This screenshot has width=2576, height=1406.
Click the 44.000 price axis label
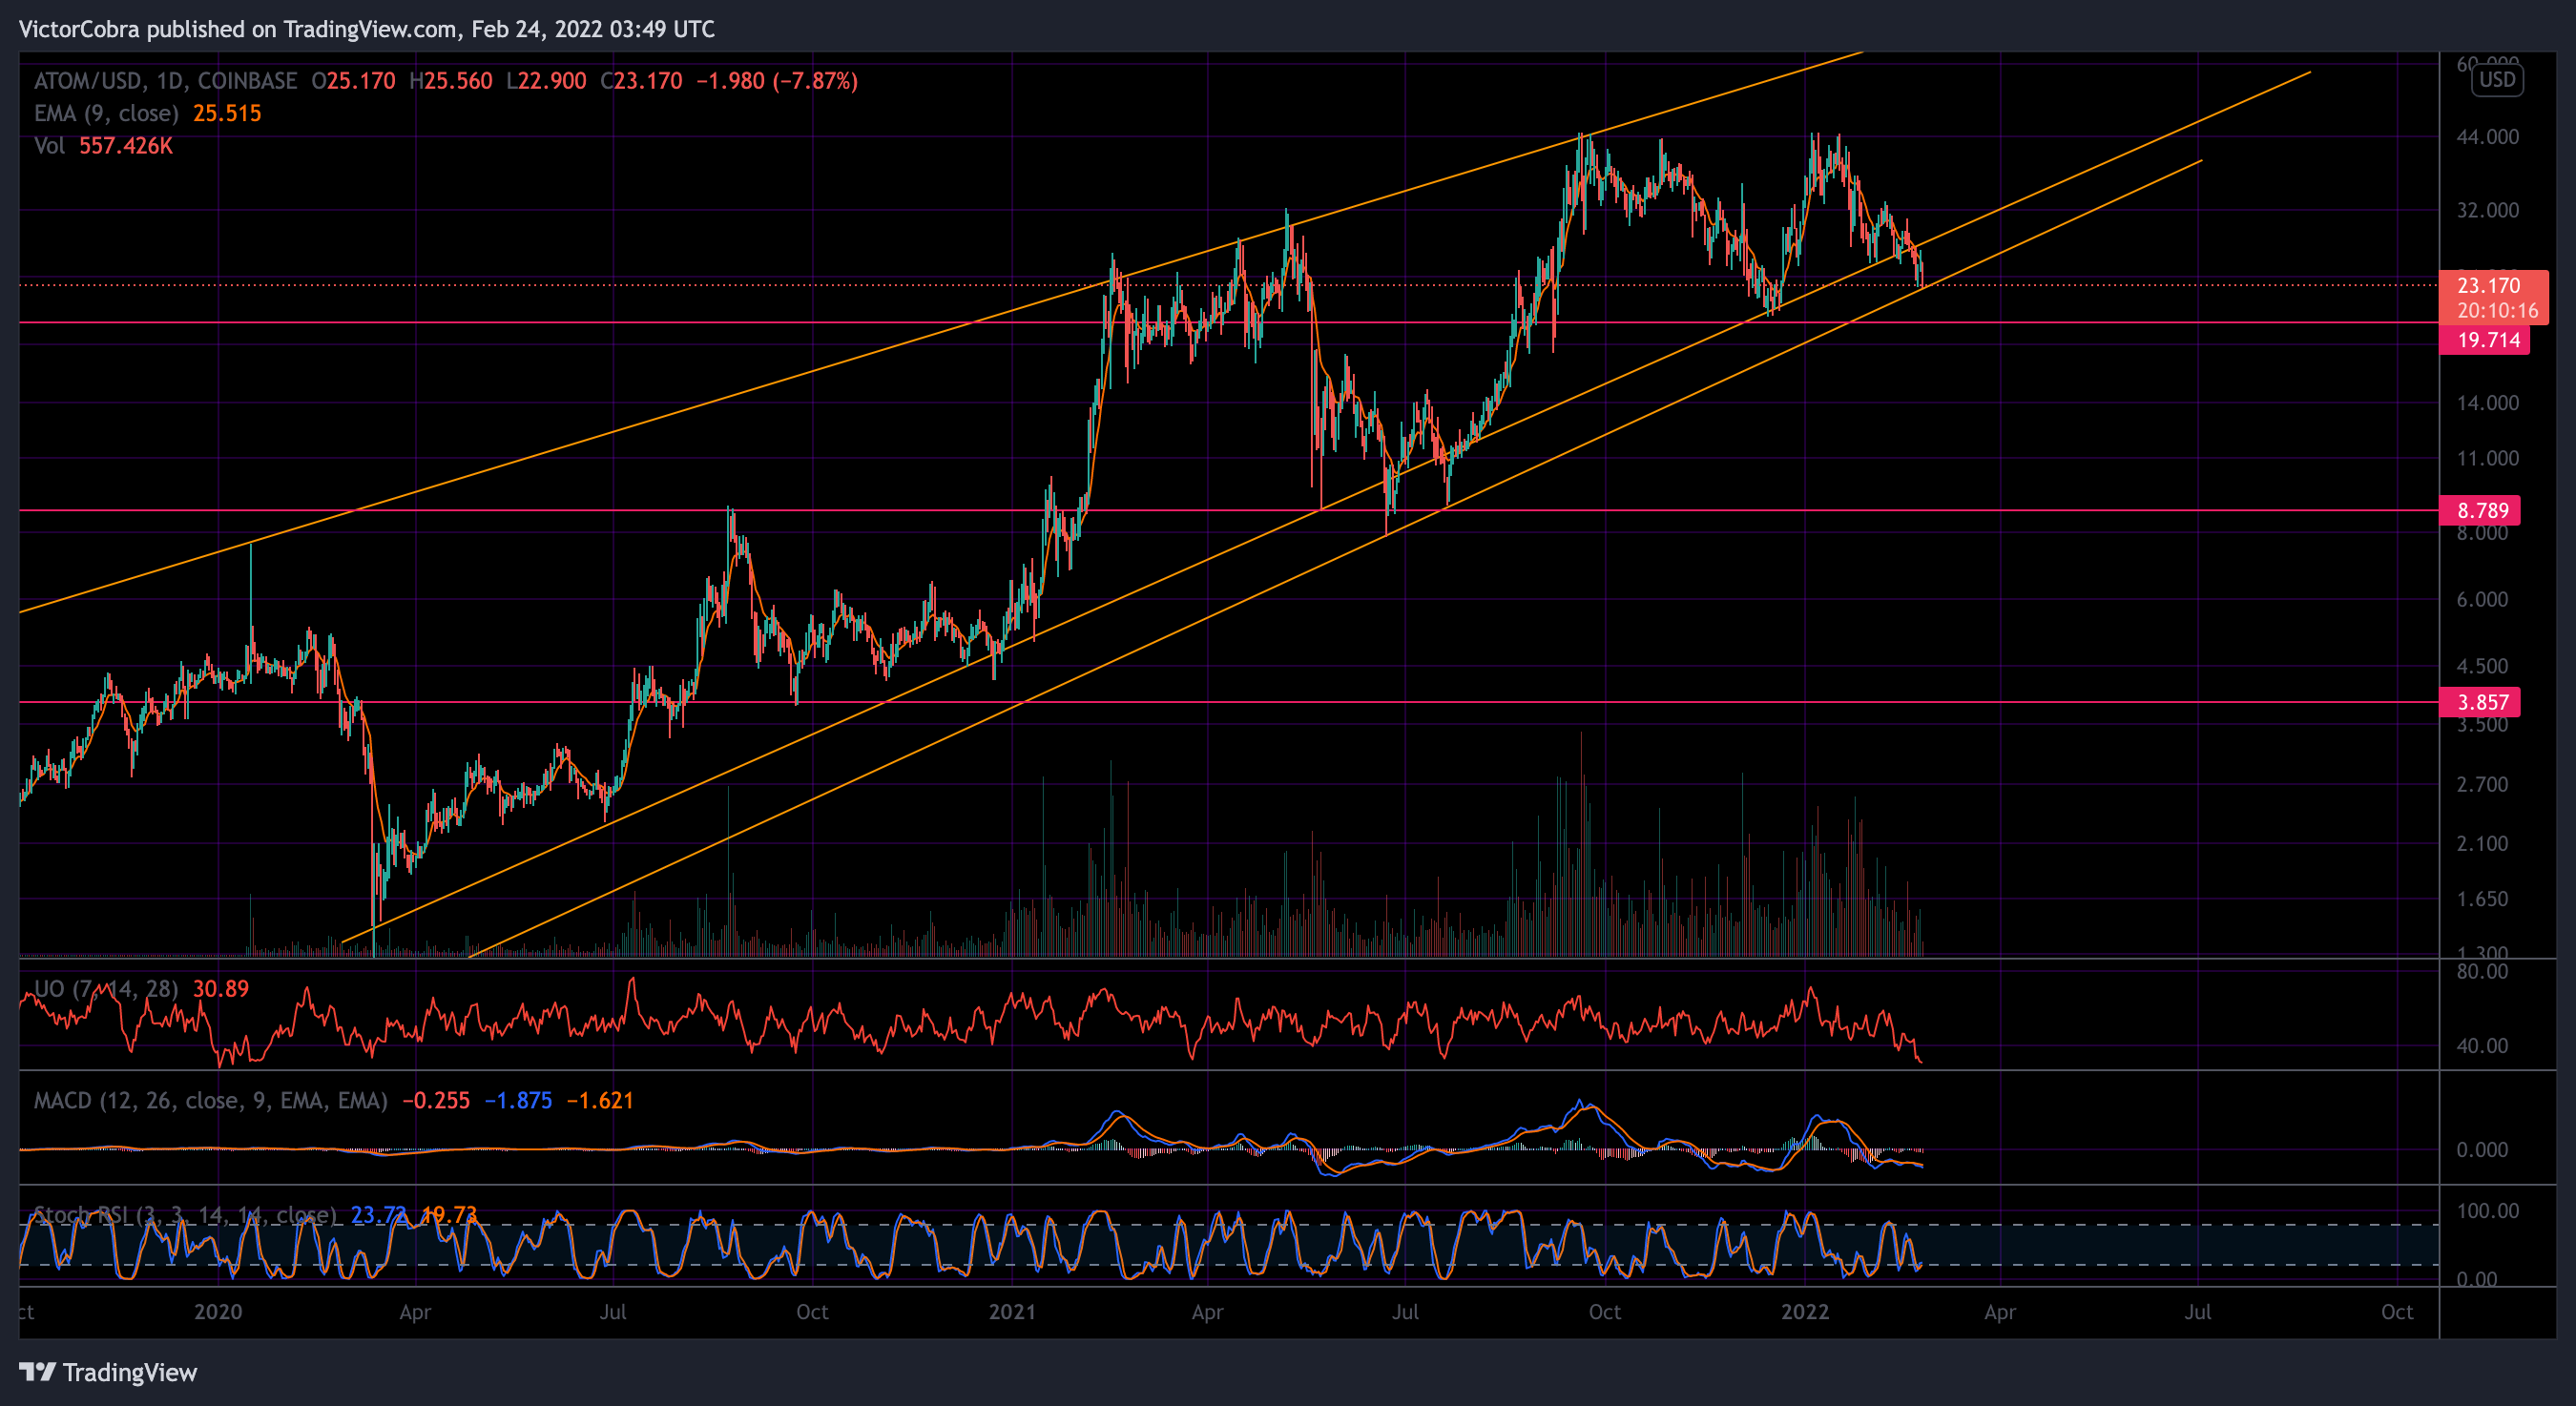[2488, 137]
